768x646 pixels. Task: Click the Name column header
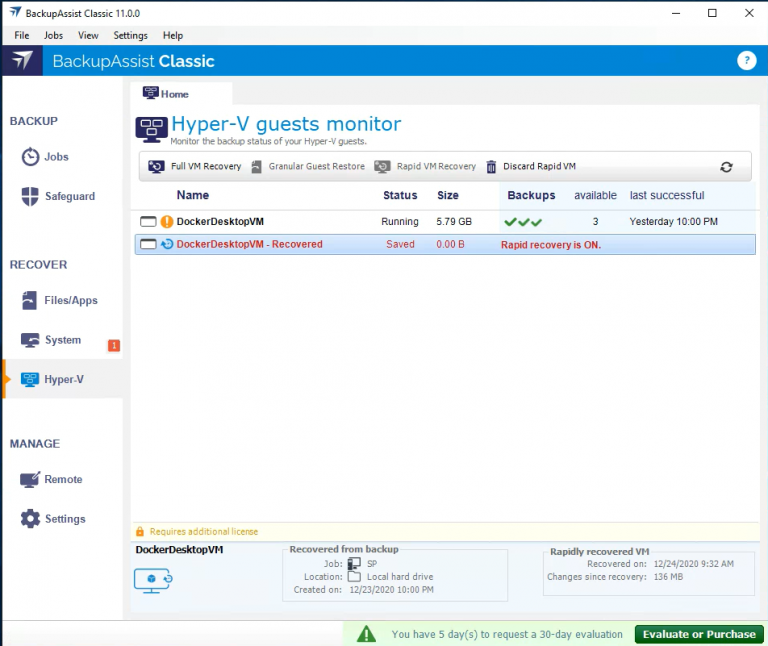[193, 196]
